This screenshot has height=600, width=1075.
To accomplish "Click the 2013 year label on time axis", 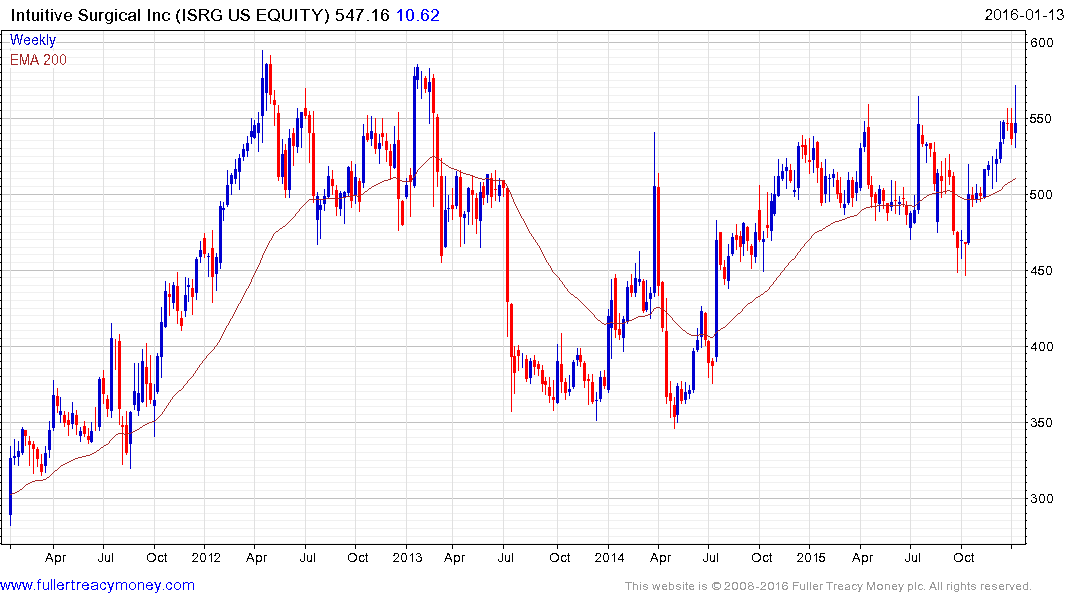I will point(407,557).
